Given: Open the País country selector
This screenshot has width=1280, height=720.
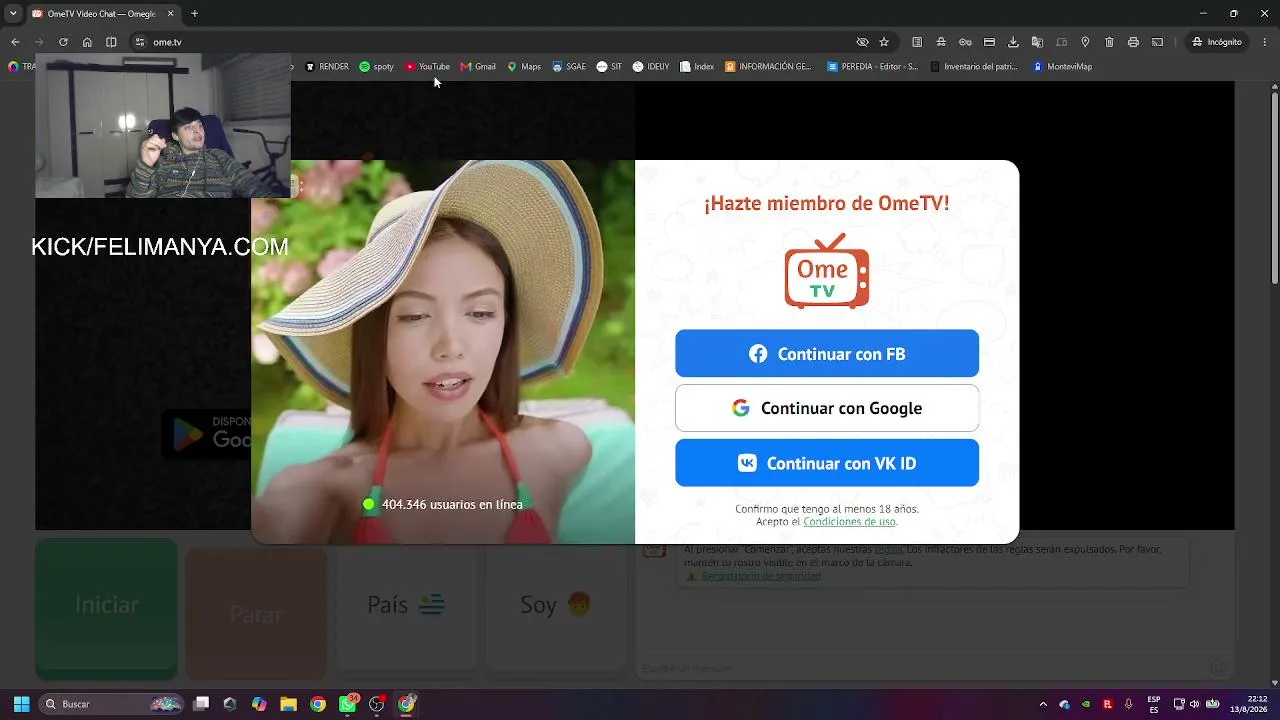Looking at the screenshot, I should click(406, 605).
